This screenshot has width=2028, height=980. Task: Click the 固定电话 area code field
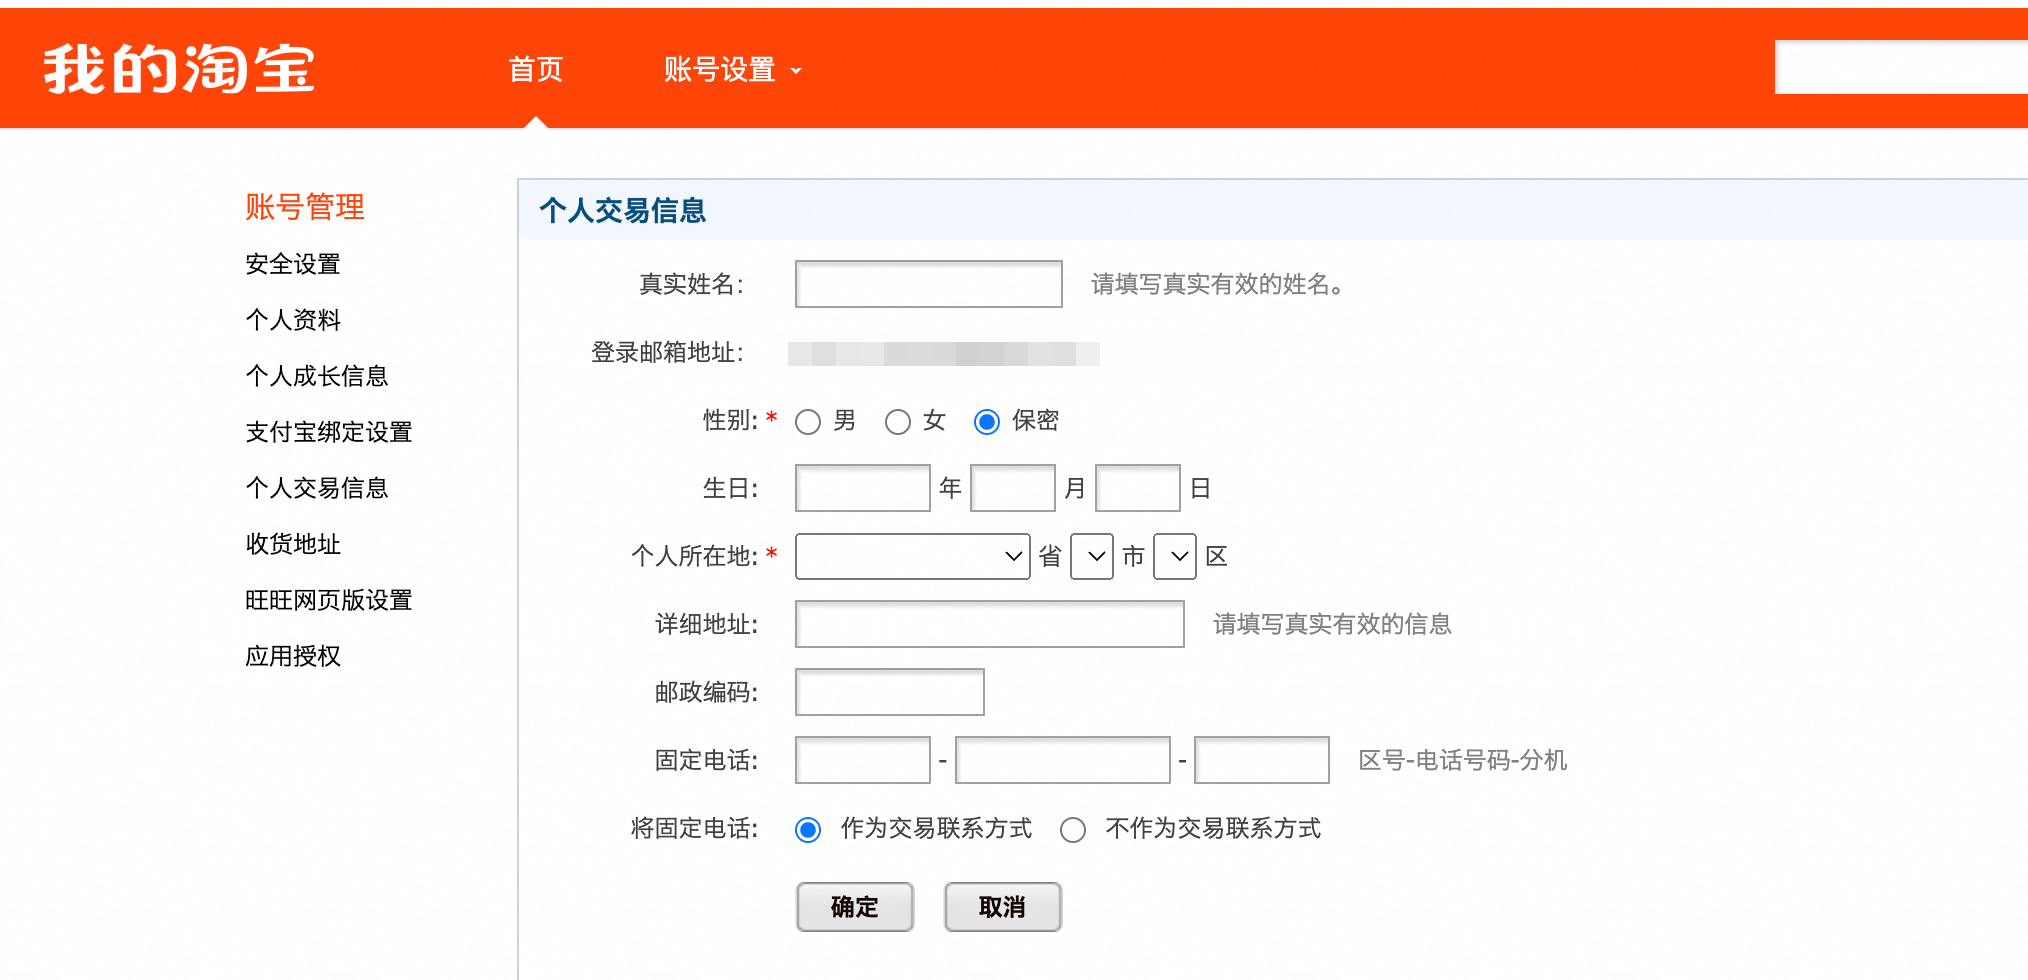coord(862,760)
